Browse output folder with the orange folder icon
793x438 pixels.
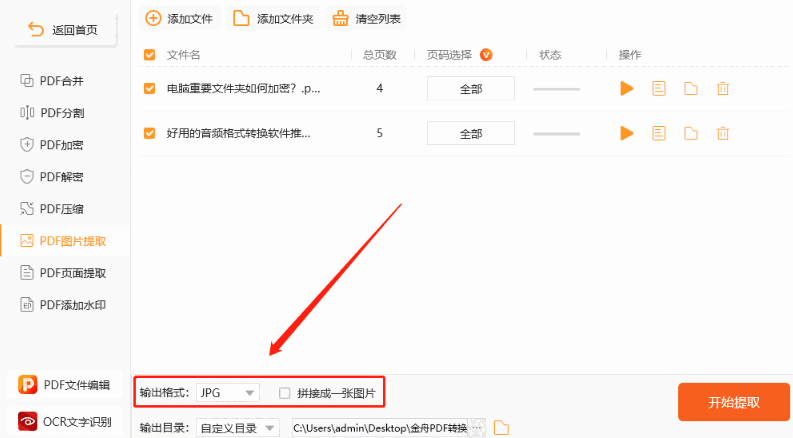click(501, 427)
